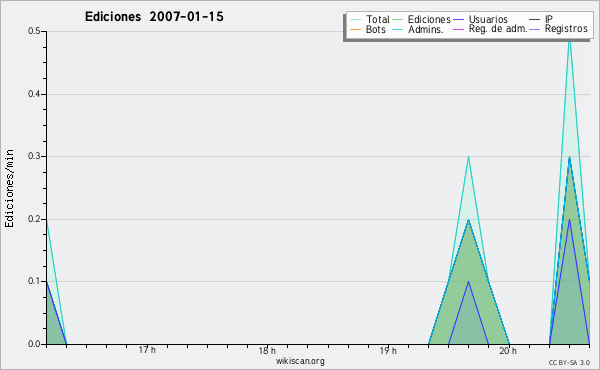The image size is (600, 370).
Task: Click the Registros legend label
Action: (566, 29)
